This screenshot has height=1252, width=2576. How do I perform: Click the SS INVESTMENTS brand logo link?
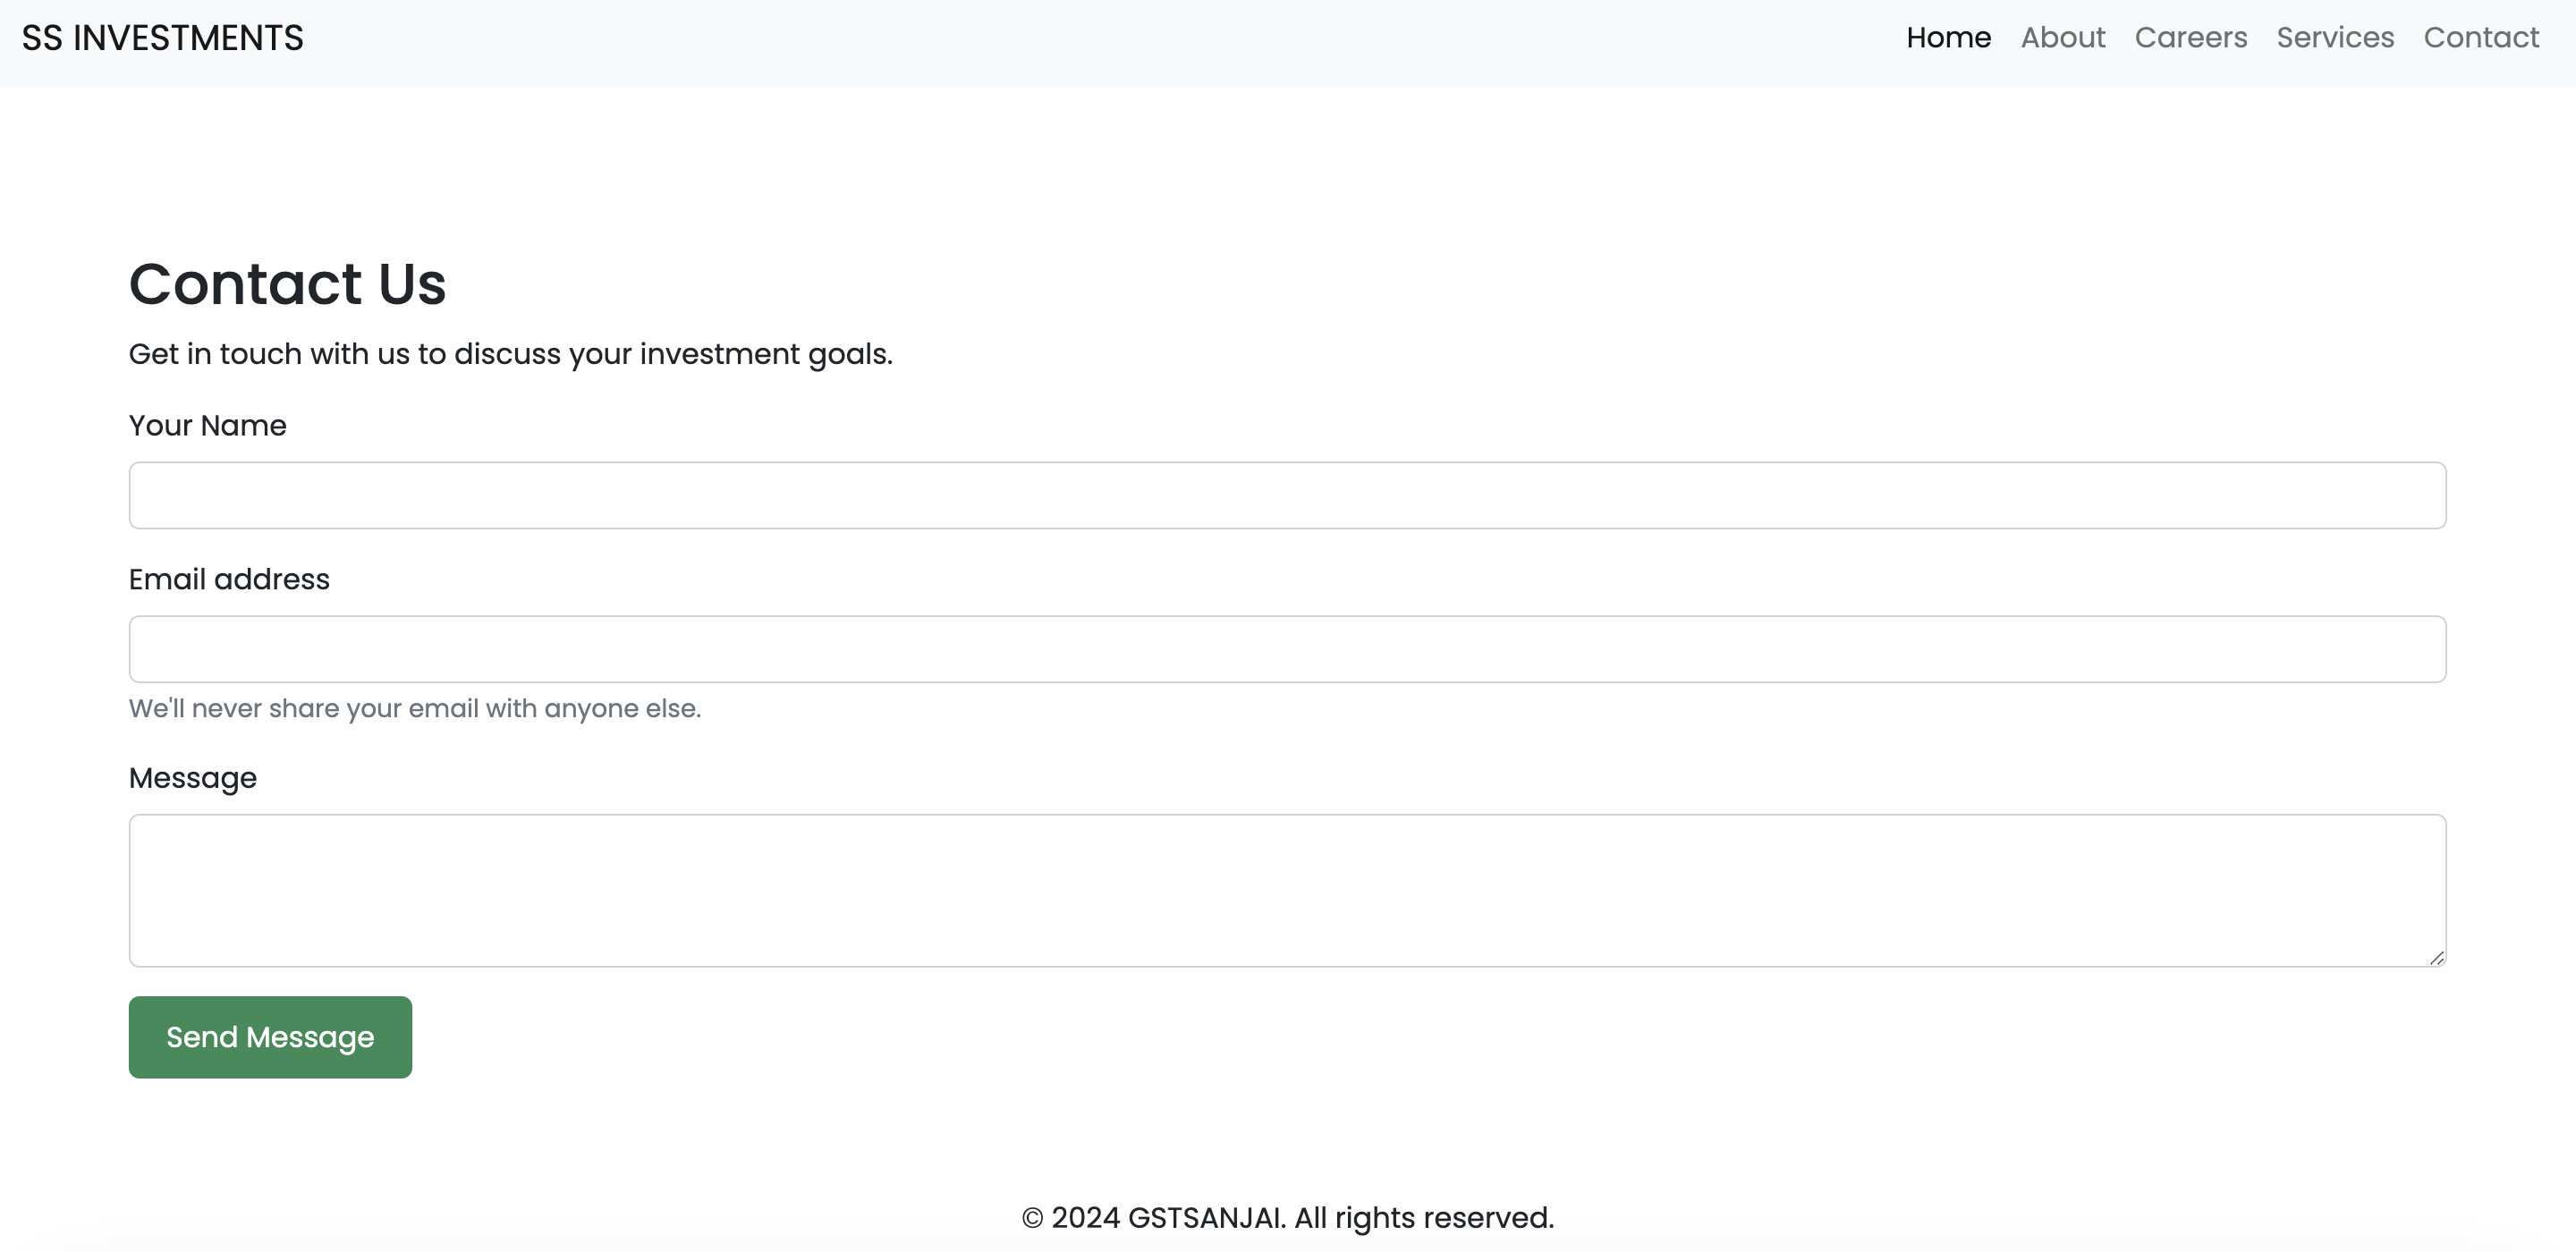point(162,38)
